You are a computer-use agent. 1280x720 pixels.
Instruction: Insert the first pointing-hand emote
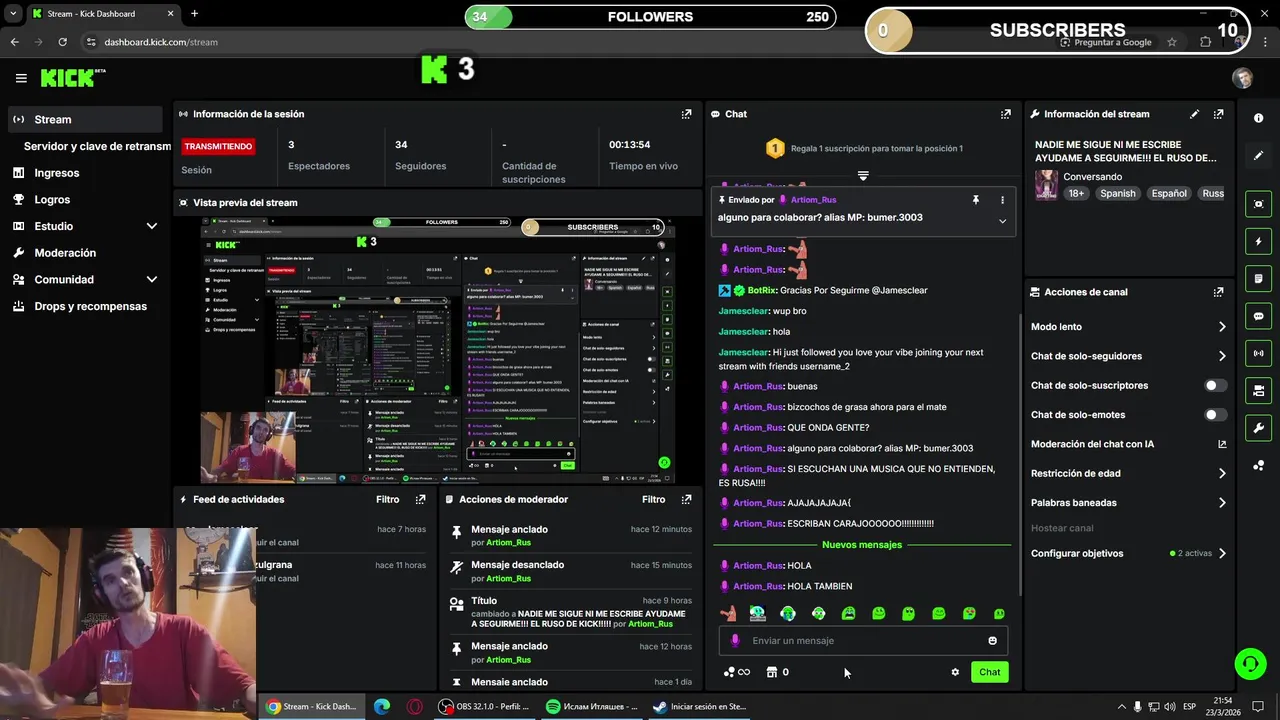click(727, 613)
